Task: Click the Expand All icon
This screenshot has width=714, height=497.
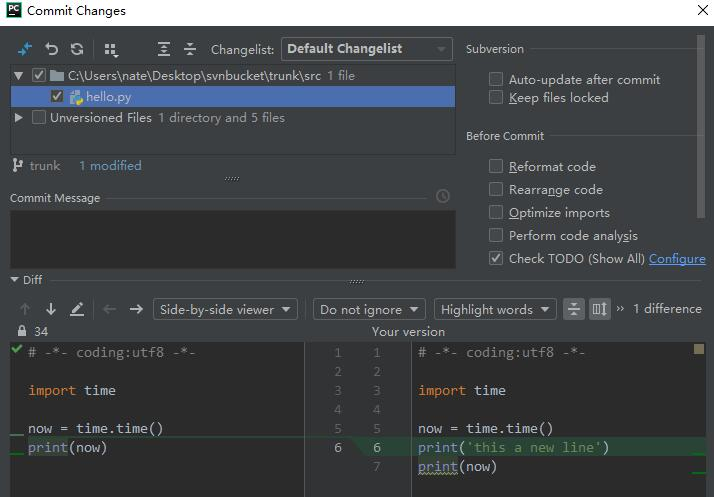Action: 164,49
